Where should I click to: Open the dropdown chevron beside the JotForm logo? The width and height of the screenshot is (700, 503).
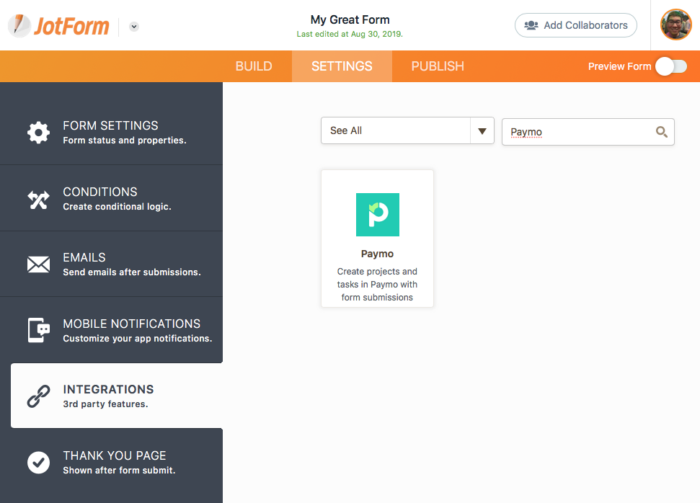(133, 26)
